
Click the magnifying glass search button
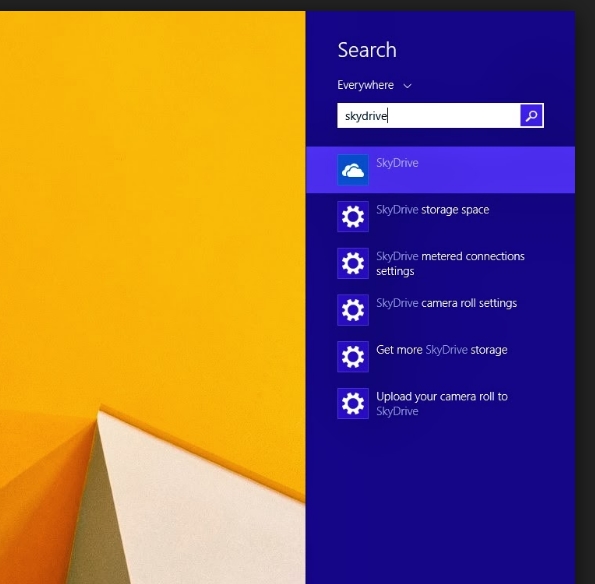[x=531, y=115]
